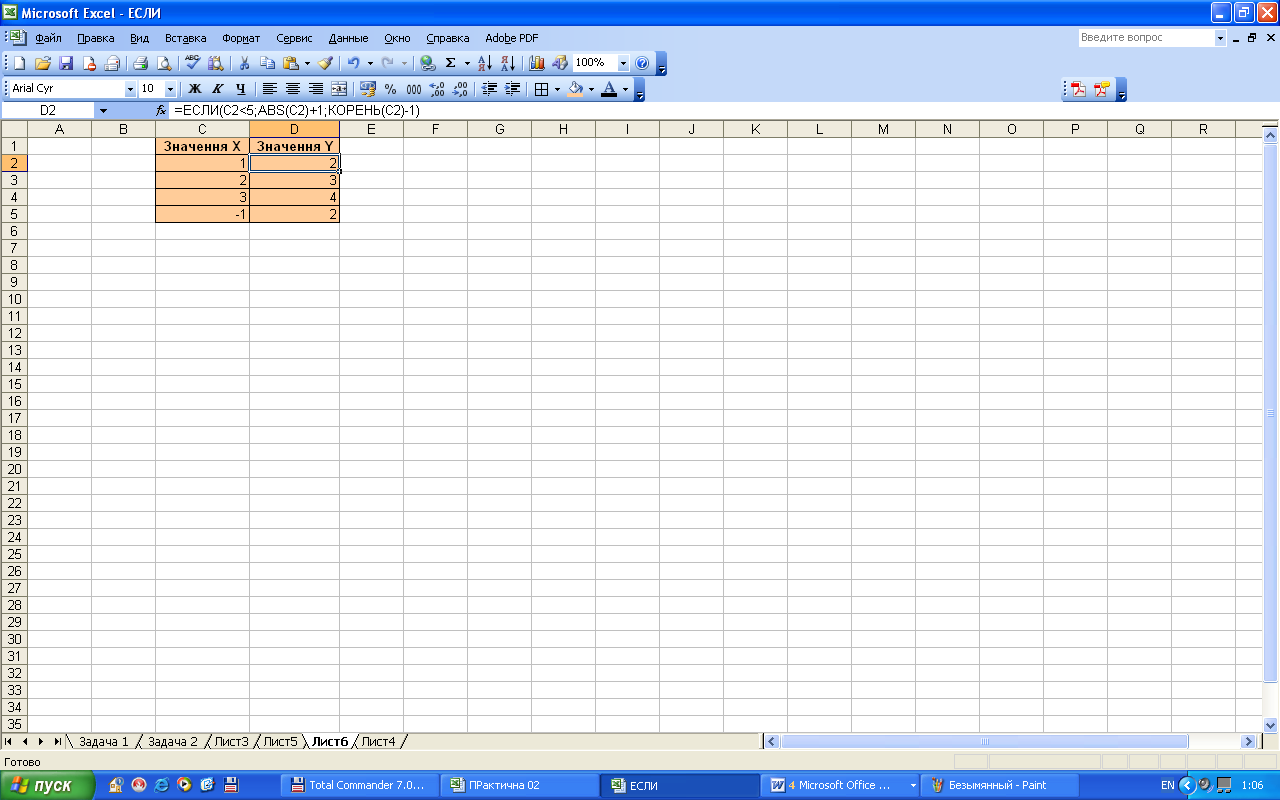1280x800 pixels.
Task: Sort ascending with the A-Z icon
Action: click(x=485, y=63)
